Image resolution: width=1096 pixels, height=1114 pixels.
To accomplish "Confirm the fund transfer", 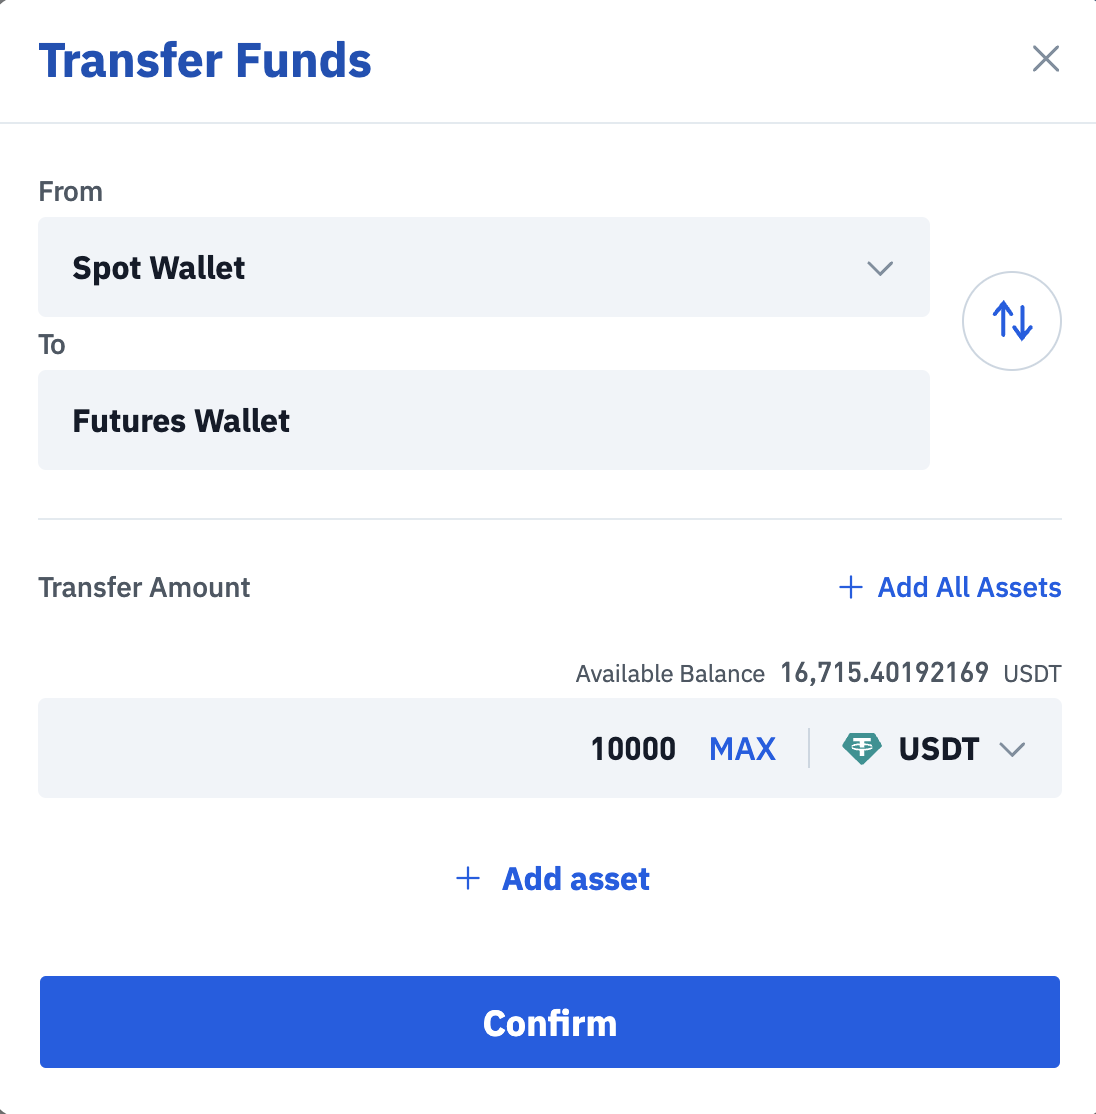I will (549, 1022).
